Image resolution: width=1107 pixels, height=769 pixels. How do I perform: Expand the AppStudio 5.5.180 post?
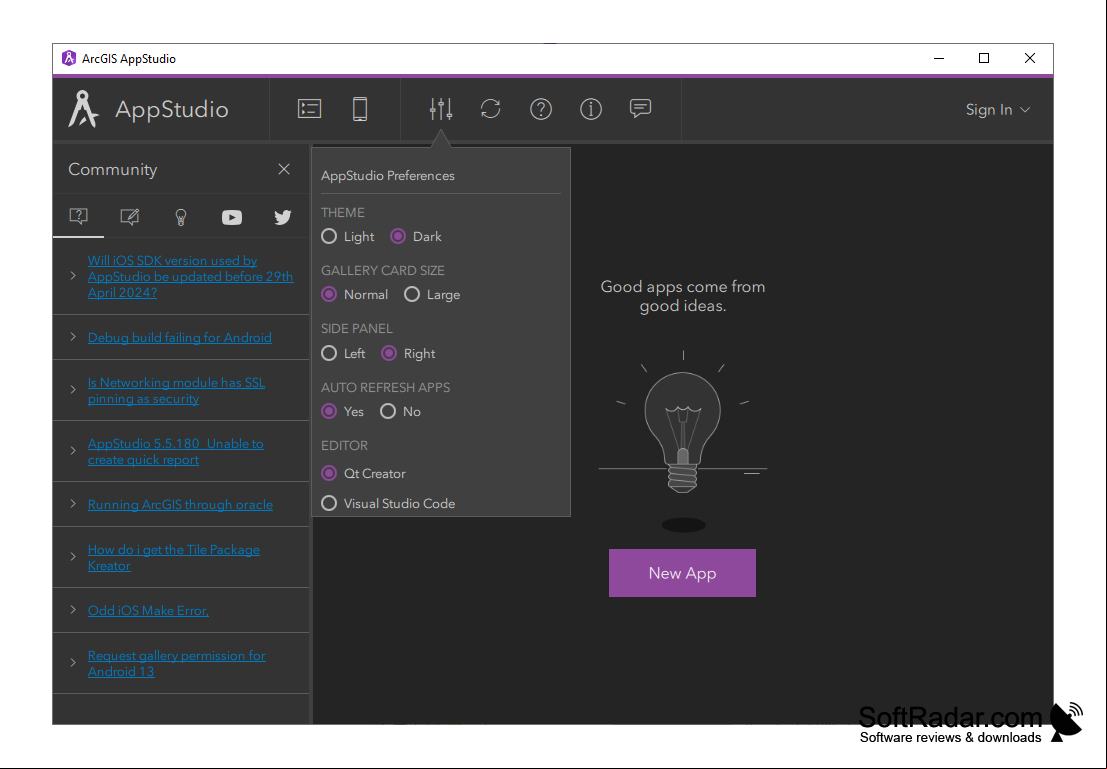click(73, 451)
